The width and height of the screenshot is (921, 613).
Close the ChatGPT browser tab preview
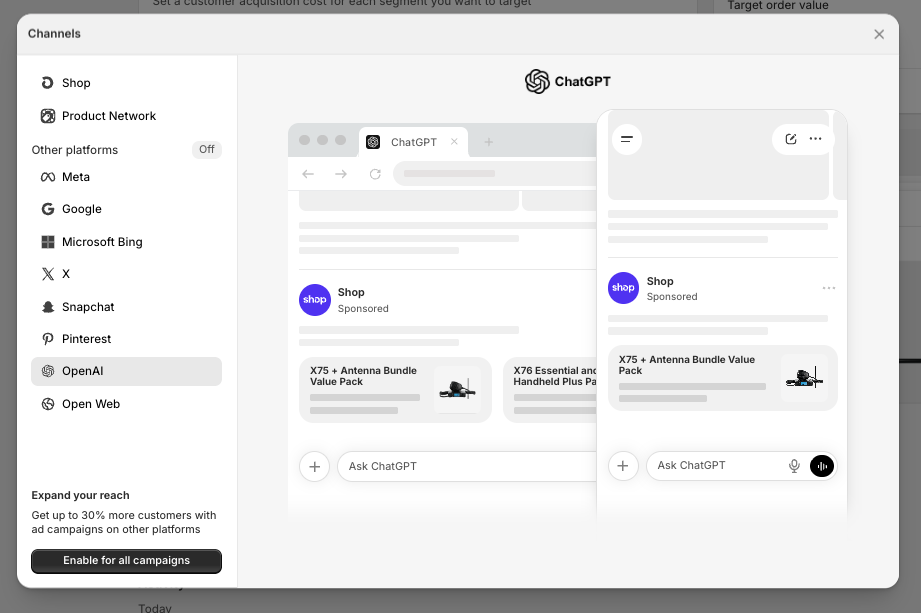click(x=454, y=142)
